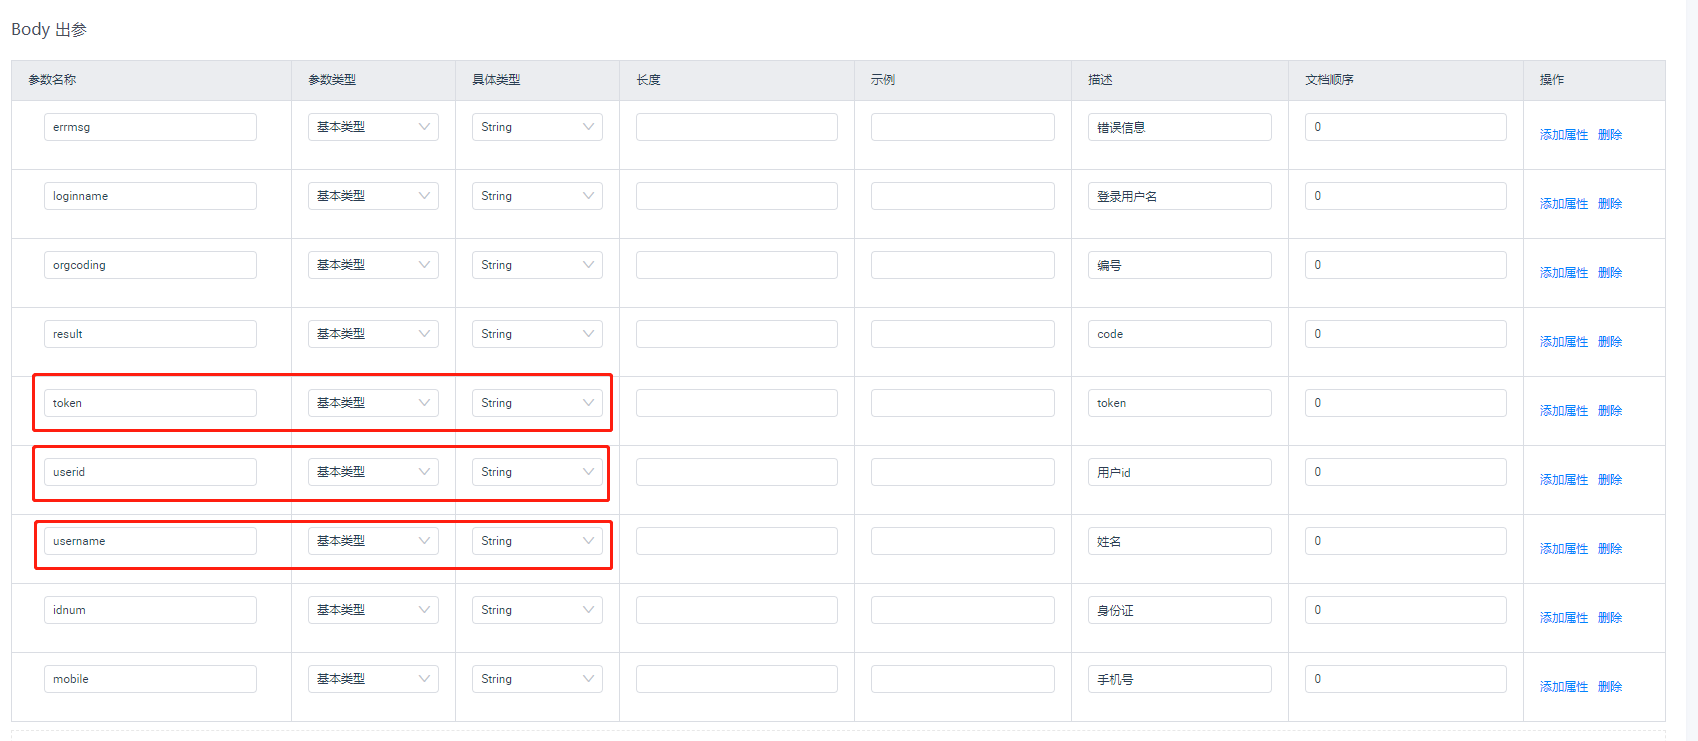Click 添加属性 link for orgcoding
The height and width of the screenshot is (741, 1698).
(x=1564, y=273)
